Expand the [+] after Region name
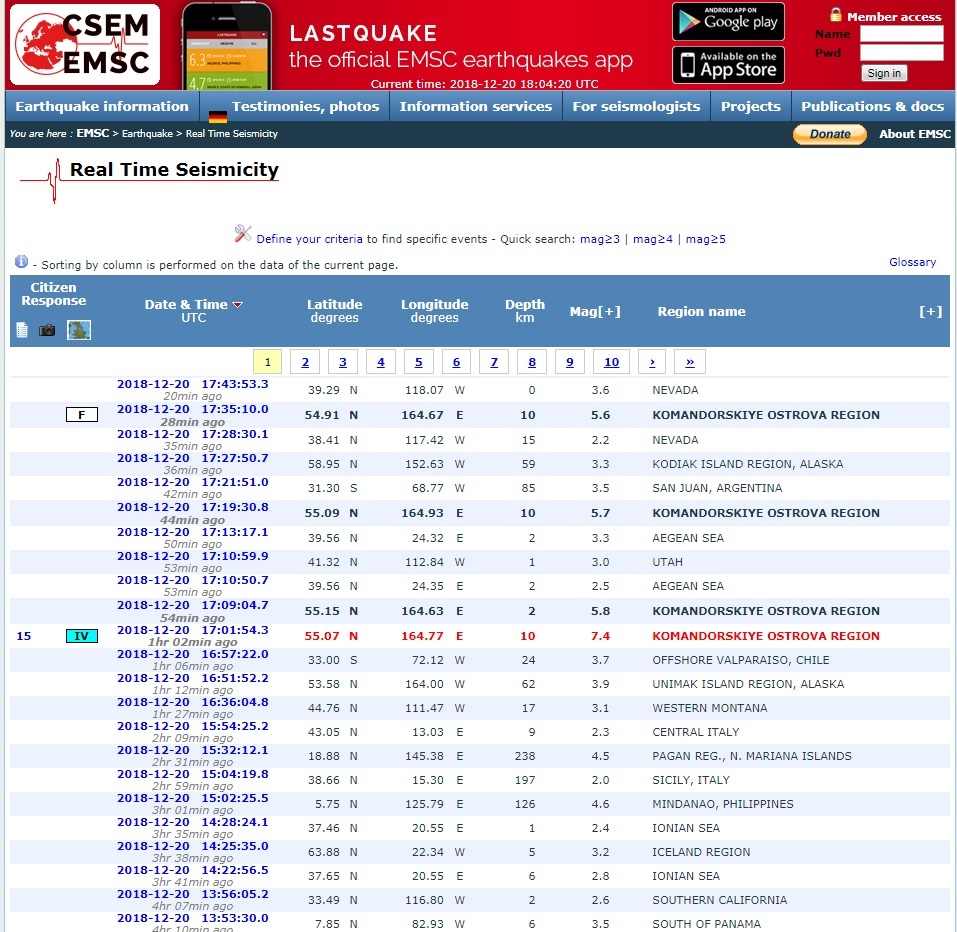957x932 pixels. point(930,311)
